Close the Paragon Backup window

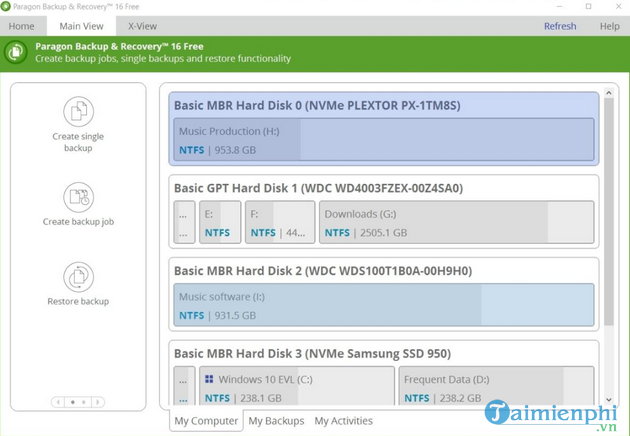(619, 6)
